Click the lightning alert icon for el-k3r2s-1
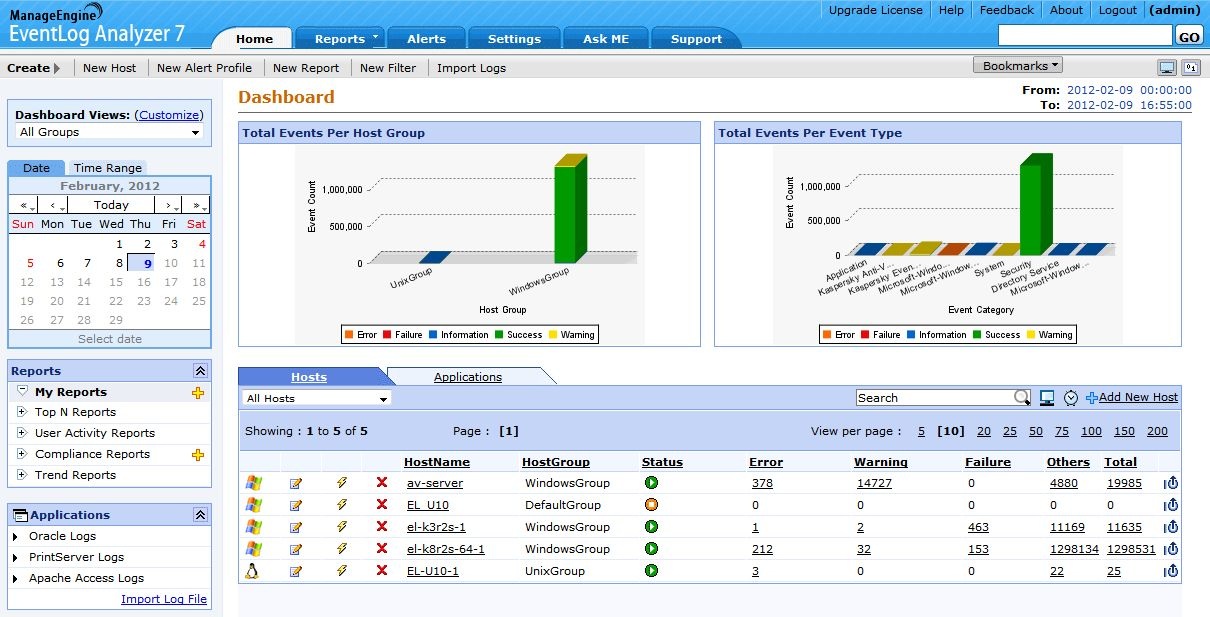1210x617 pixels. coord(341,527)
